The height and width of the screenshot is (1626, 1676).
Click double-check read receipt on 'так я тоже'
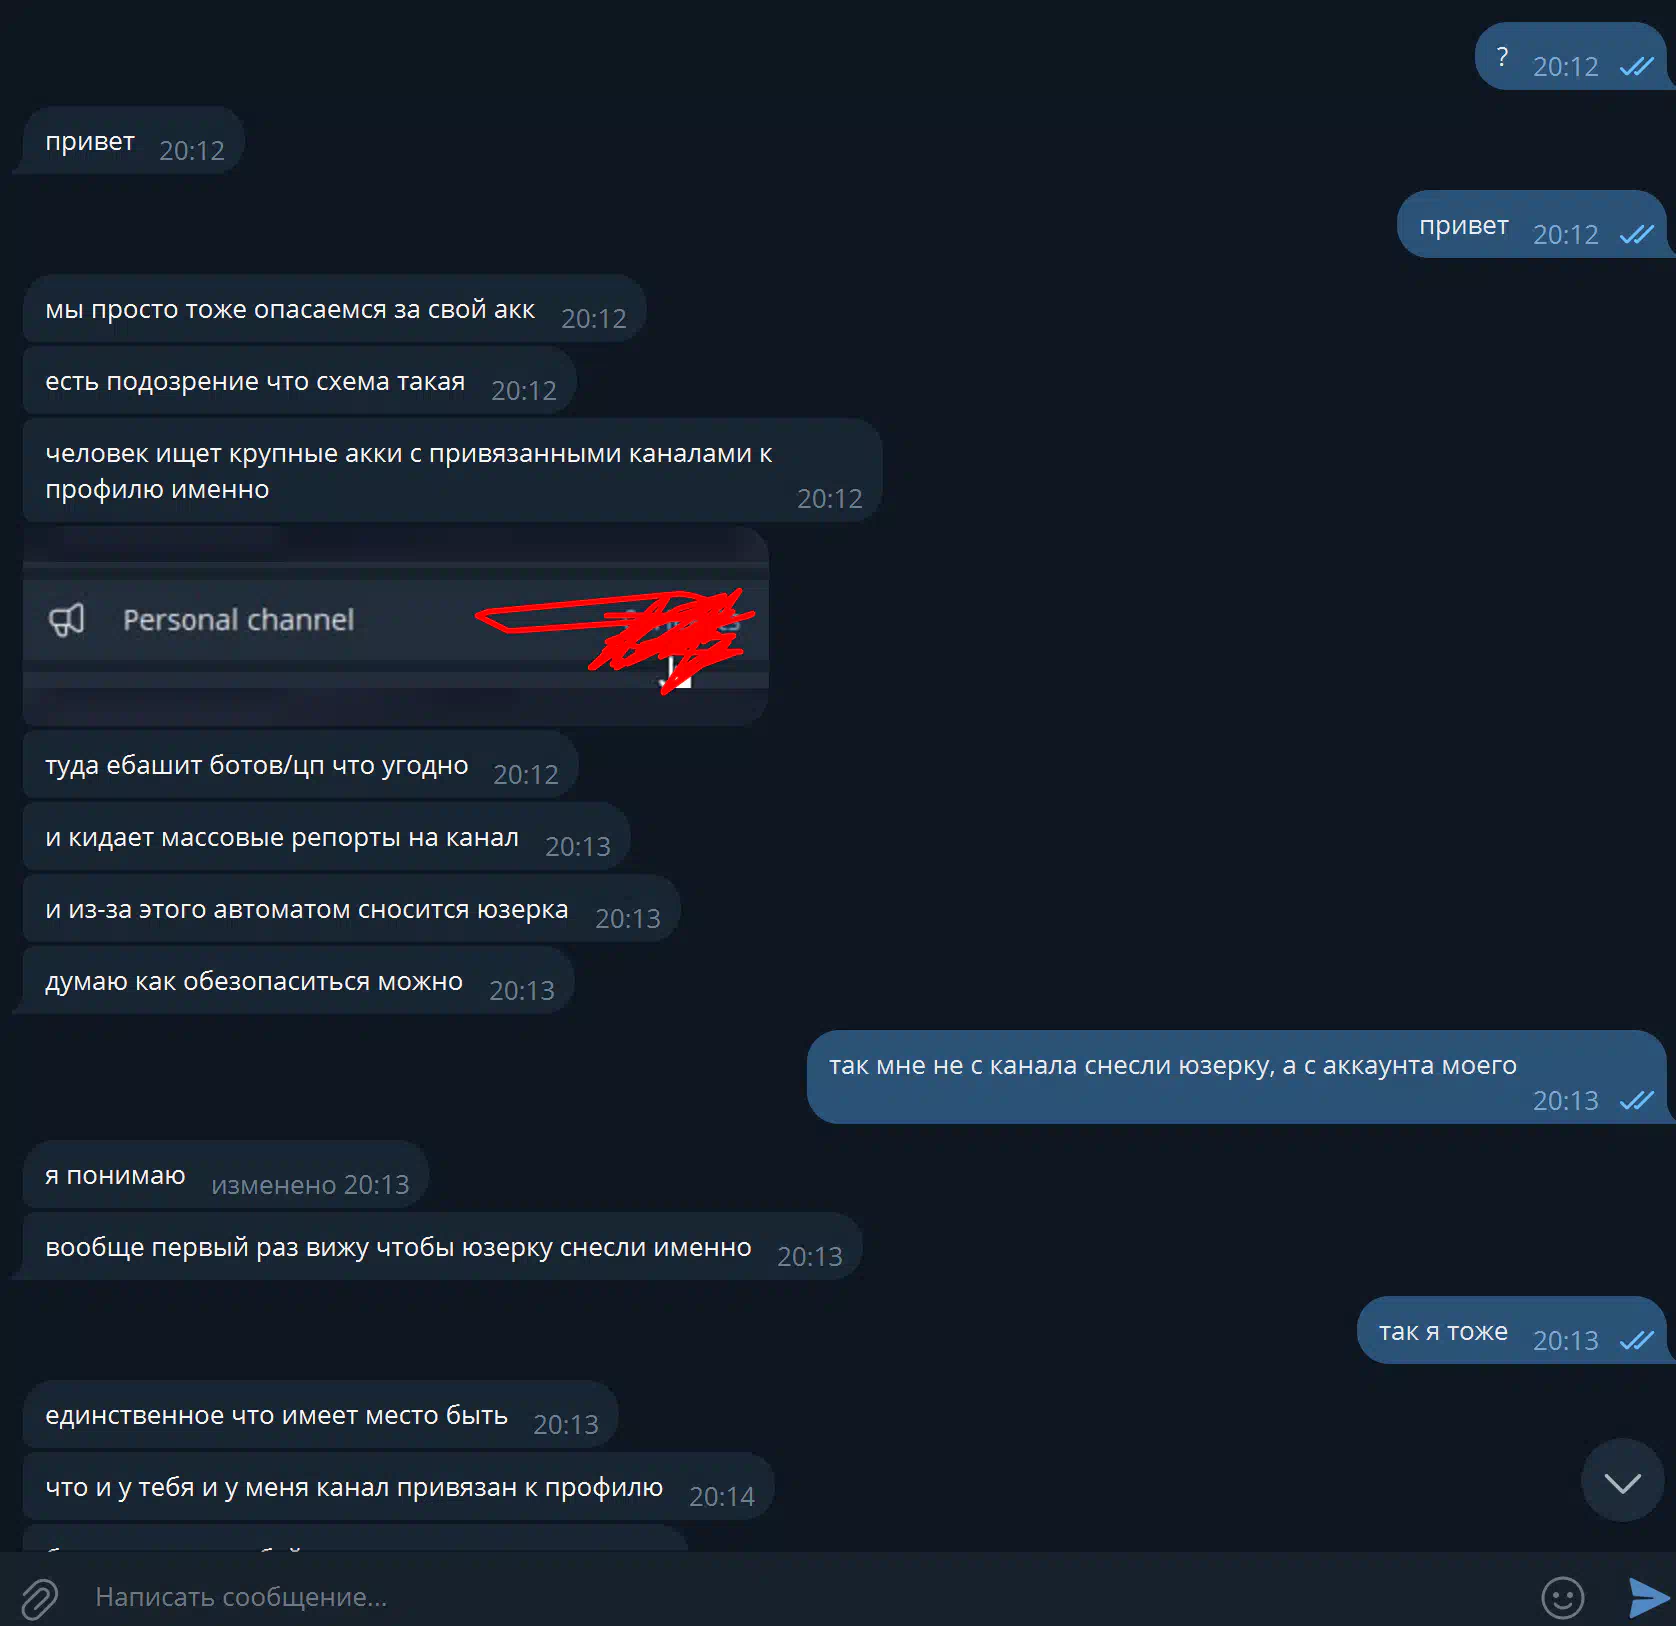1636,1340
